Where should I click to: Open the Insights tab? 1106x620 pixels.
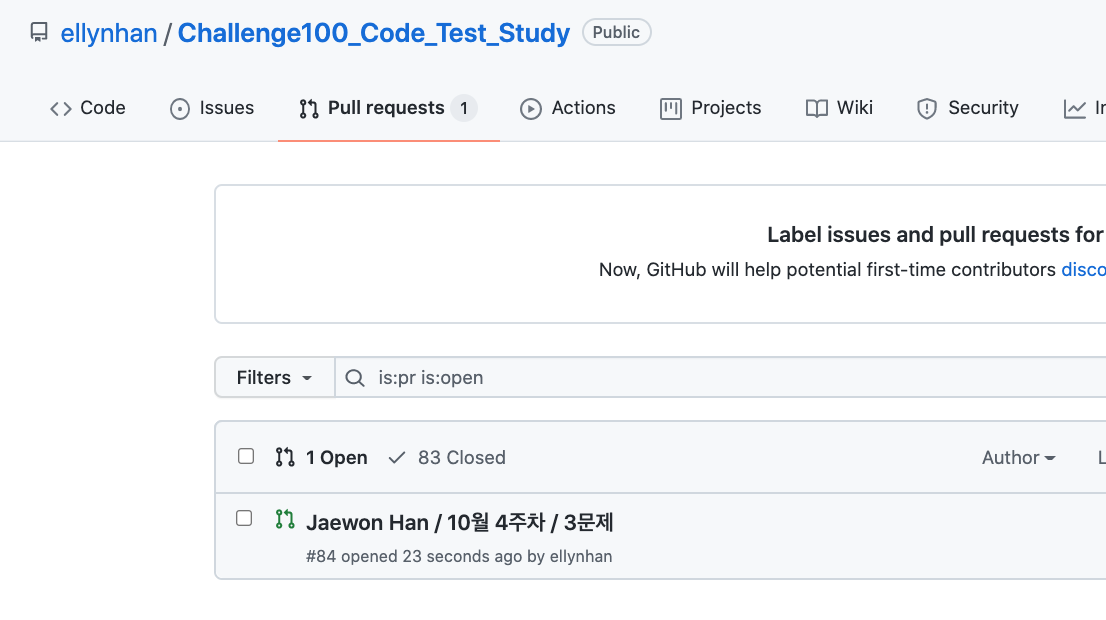1085,109
